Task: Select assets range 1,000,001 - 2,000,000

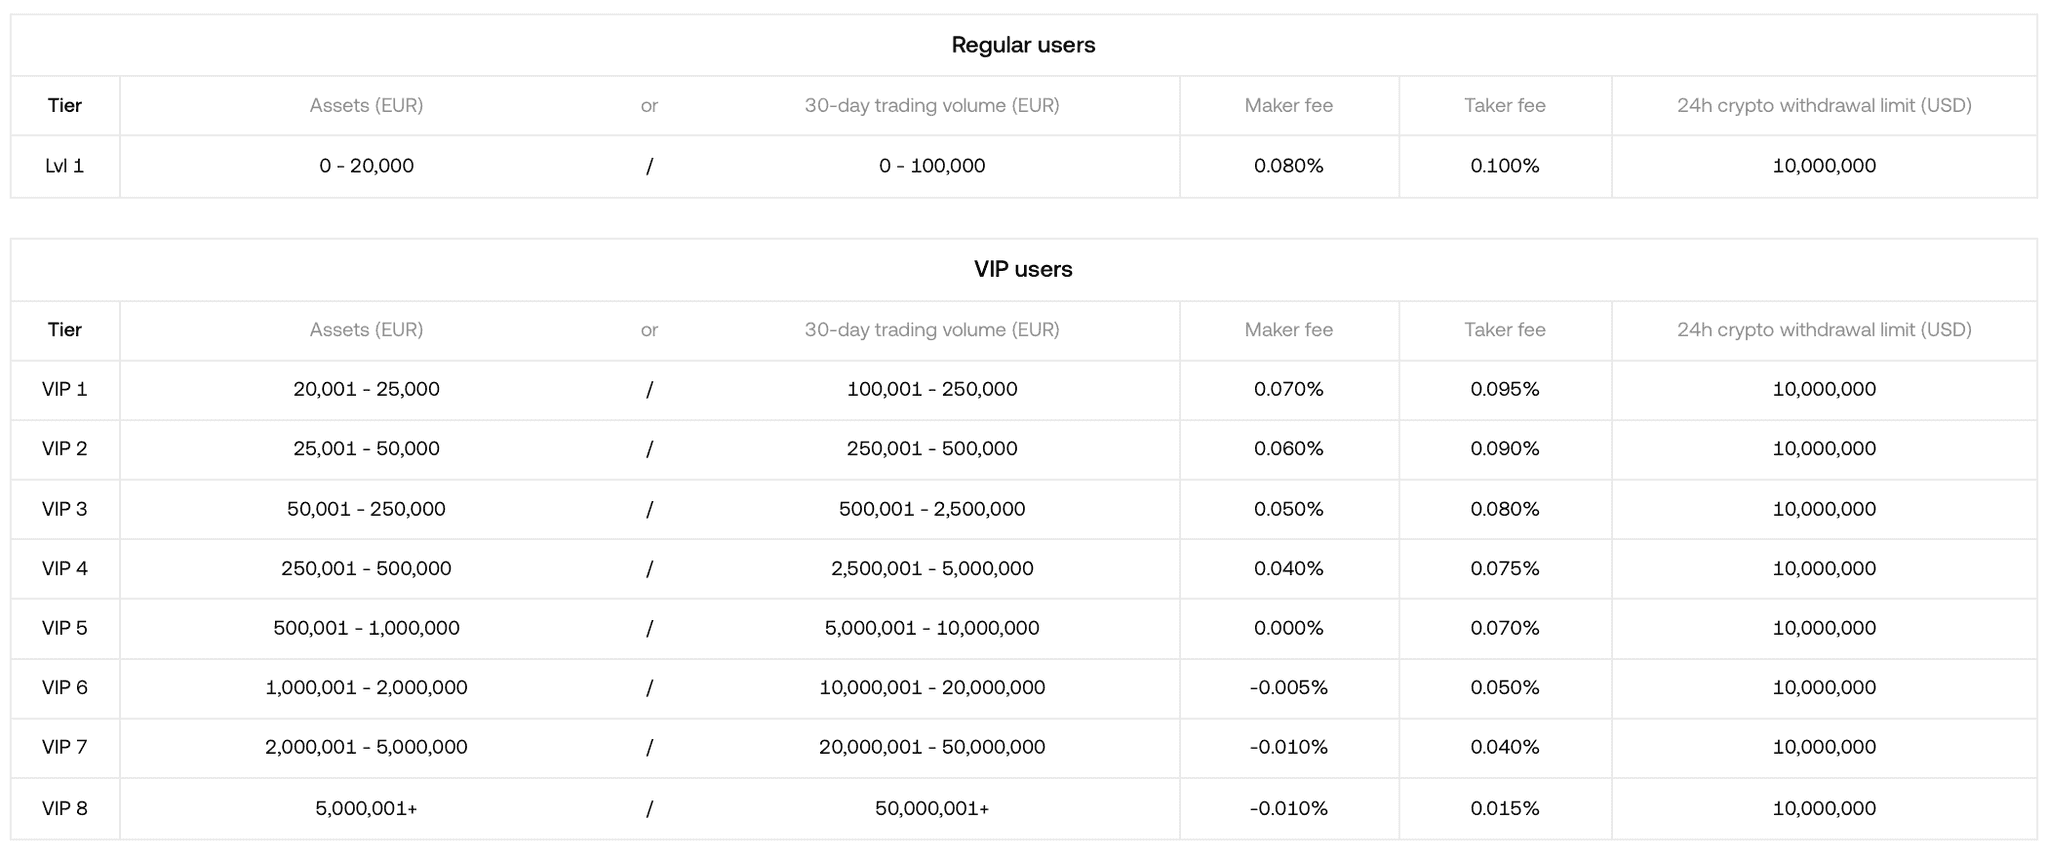Action: 366,688
